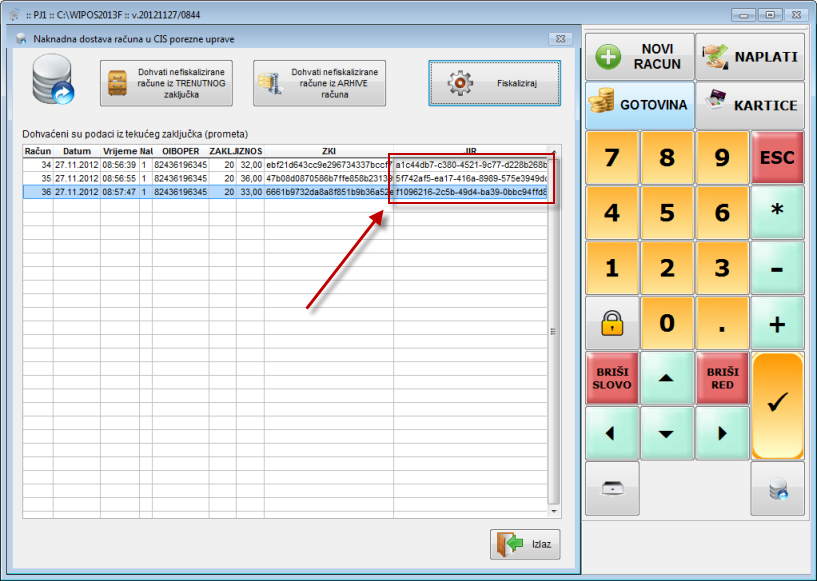
Task: Click the ZKI column header
Action: coord(328,151)
